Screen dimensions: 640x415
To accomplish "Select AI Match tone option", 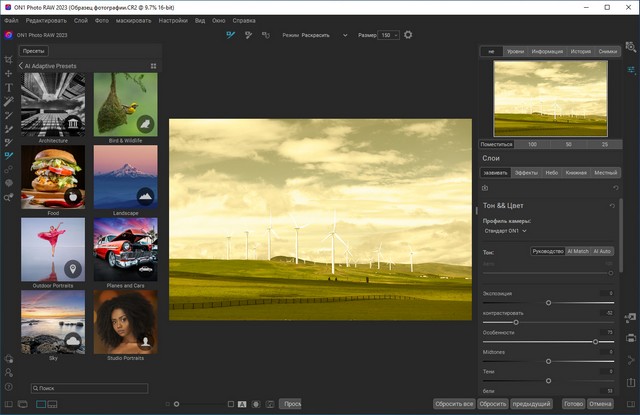I will 578,251.
